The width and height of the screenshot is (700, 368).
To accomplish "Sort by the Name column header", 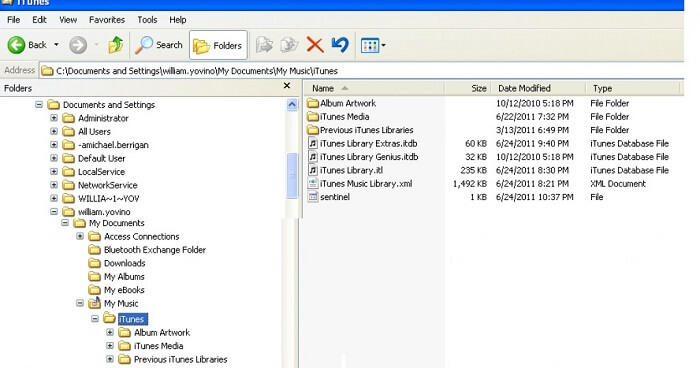I will 374,88.
